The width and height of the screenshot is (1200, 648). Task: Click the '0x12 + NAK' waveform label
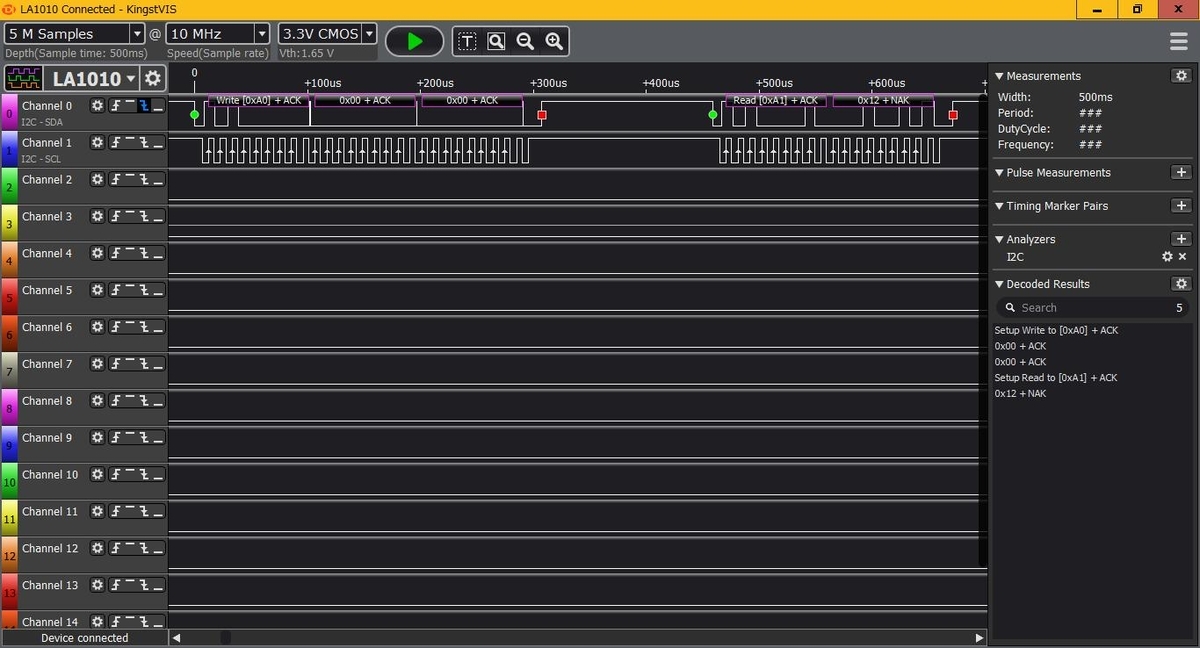coord(883,100)
